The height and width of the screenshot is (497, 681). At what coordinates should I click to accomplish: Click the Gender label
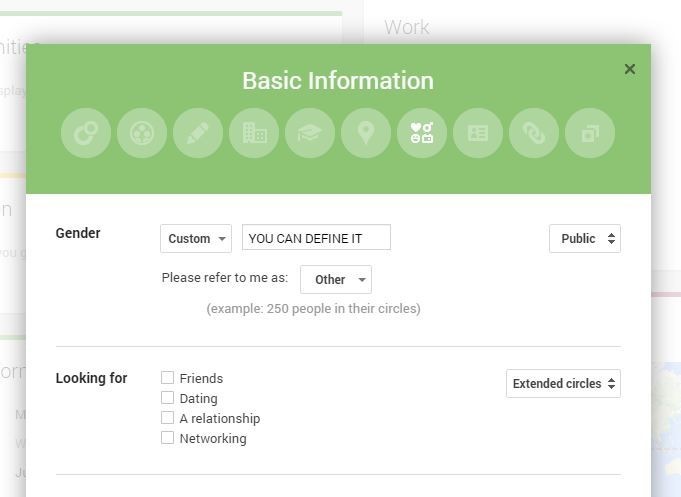click(x=78, y=233)
